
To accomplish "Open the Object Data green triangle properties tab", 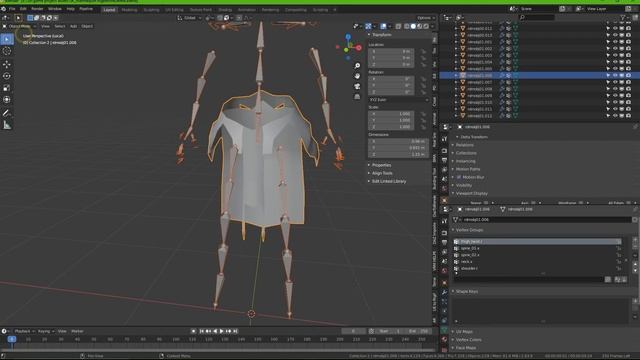I will (444, 330).
